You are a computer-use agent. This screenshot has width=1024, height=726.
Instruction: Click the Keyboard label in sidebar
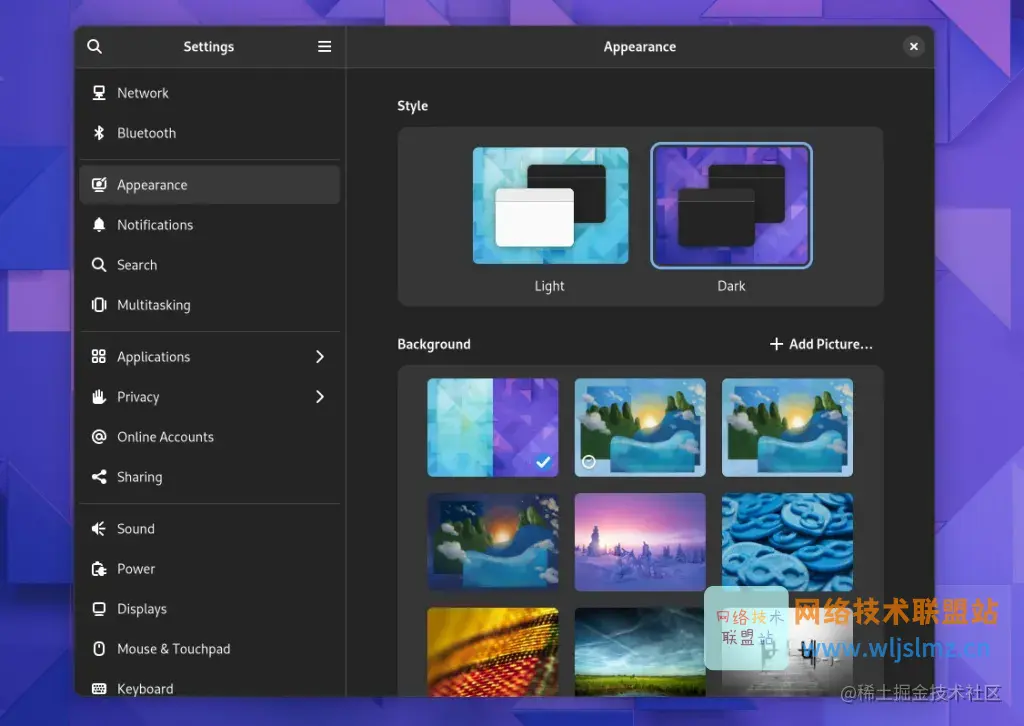tap(145, 689)
